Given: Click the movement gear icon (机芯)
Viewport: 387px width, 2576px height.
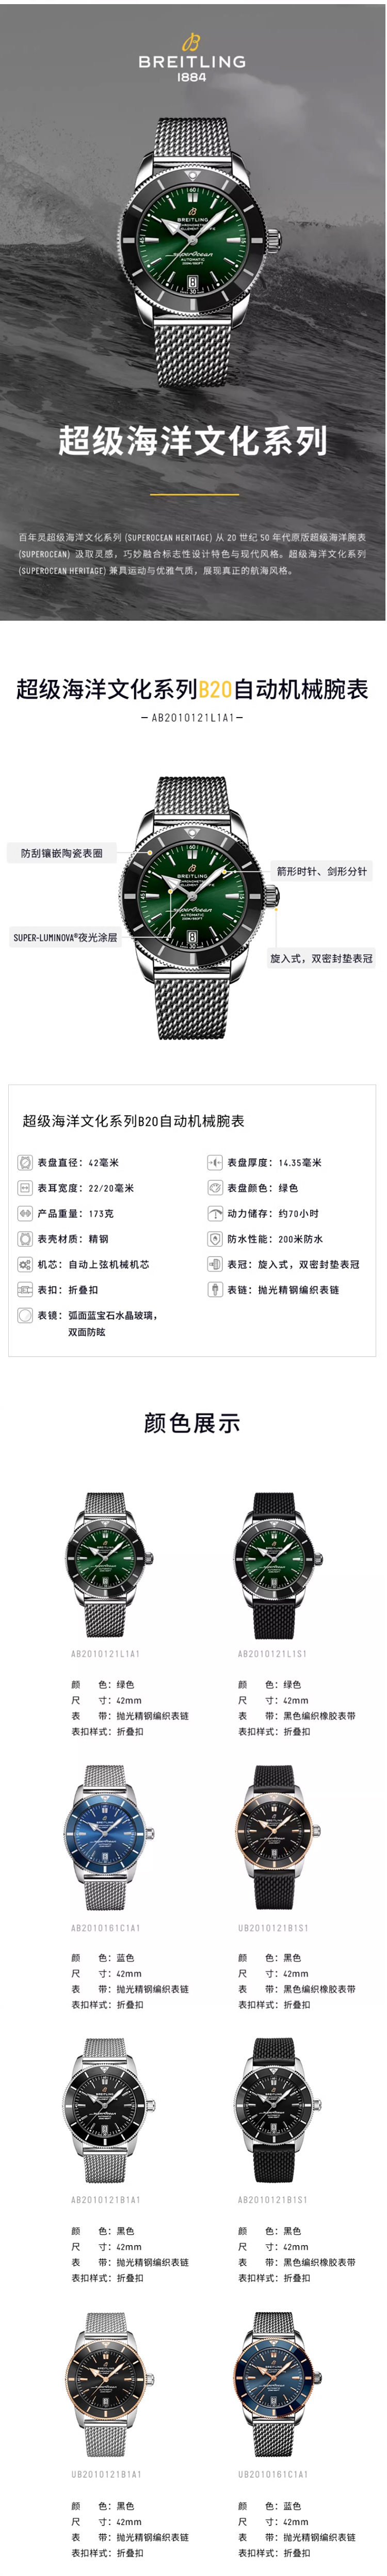Looking at the screenshot, I should [25, 1264].
